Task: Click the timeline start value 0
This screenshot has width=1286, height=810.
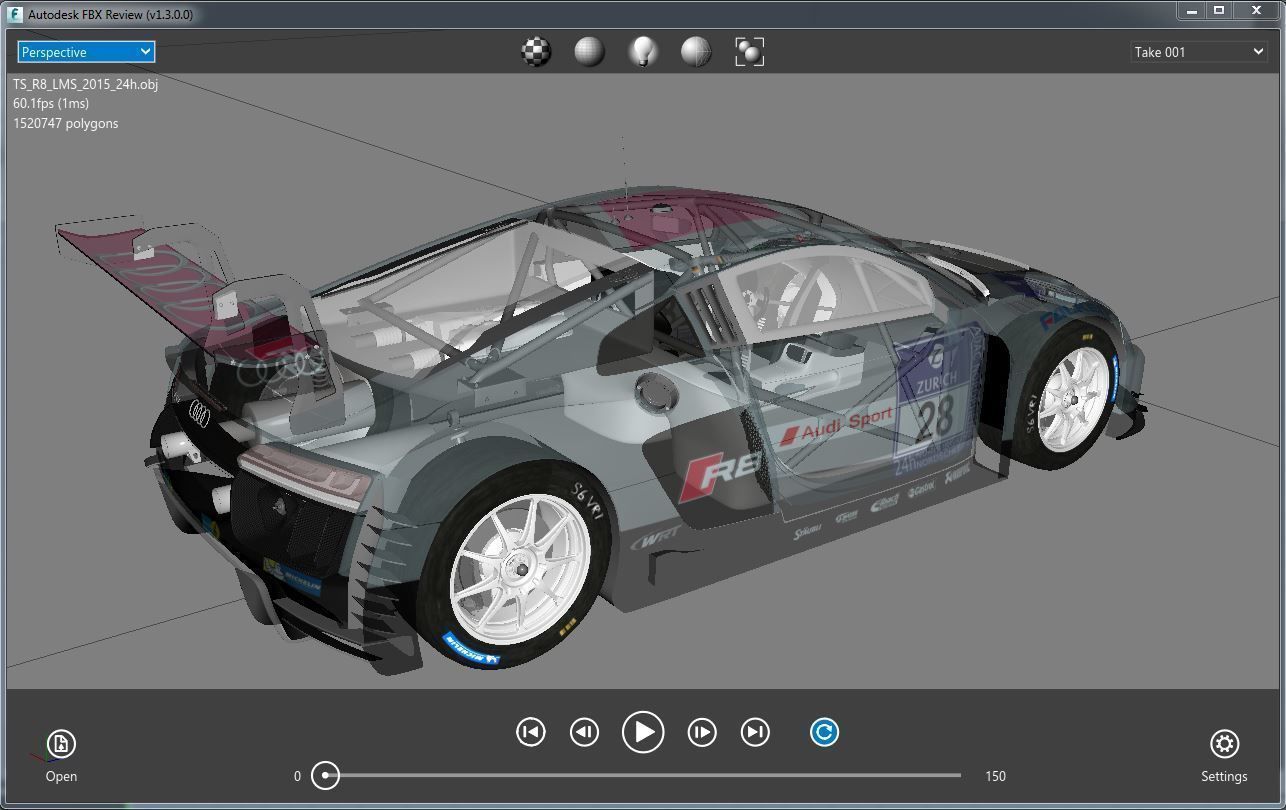Action: (x=297, y=775)
